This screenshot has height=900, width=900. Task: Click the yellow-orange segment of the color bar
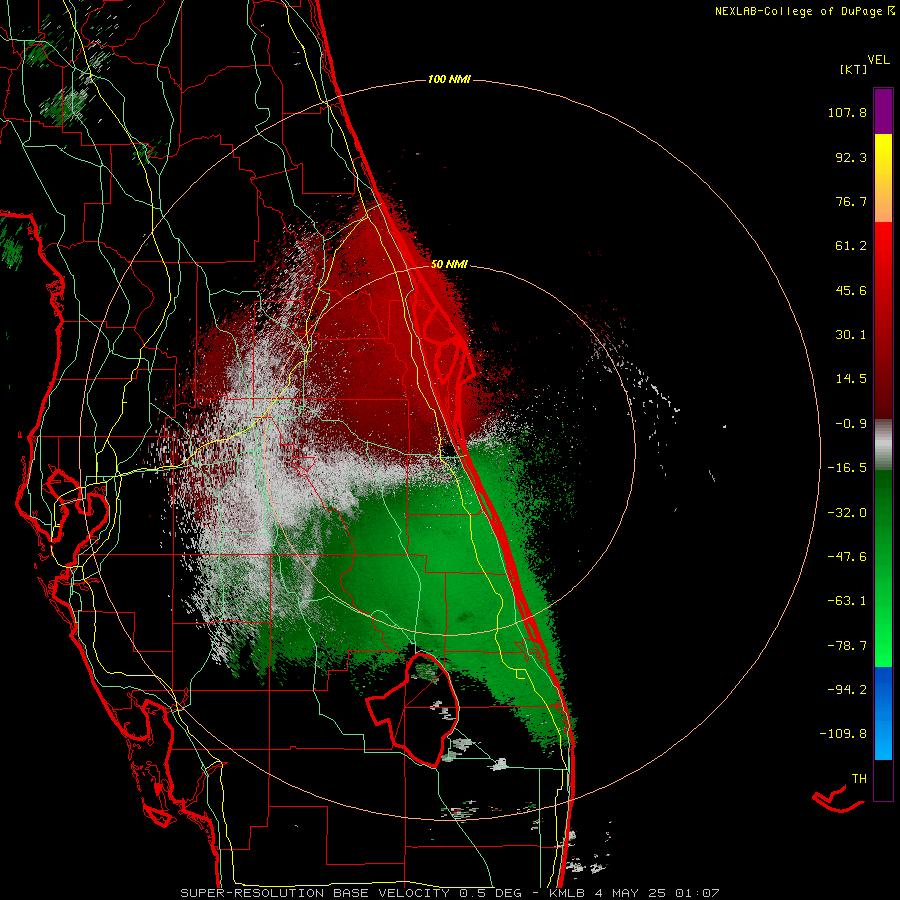tap(883, 178)
